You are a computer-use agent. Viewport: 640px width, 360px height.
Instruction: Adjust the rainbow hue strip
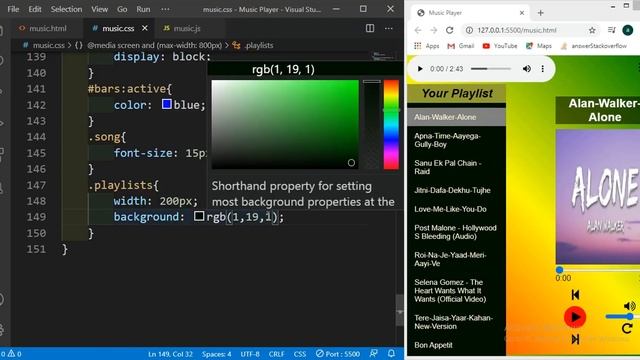(391, 124)
